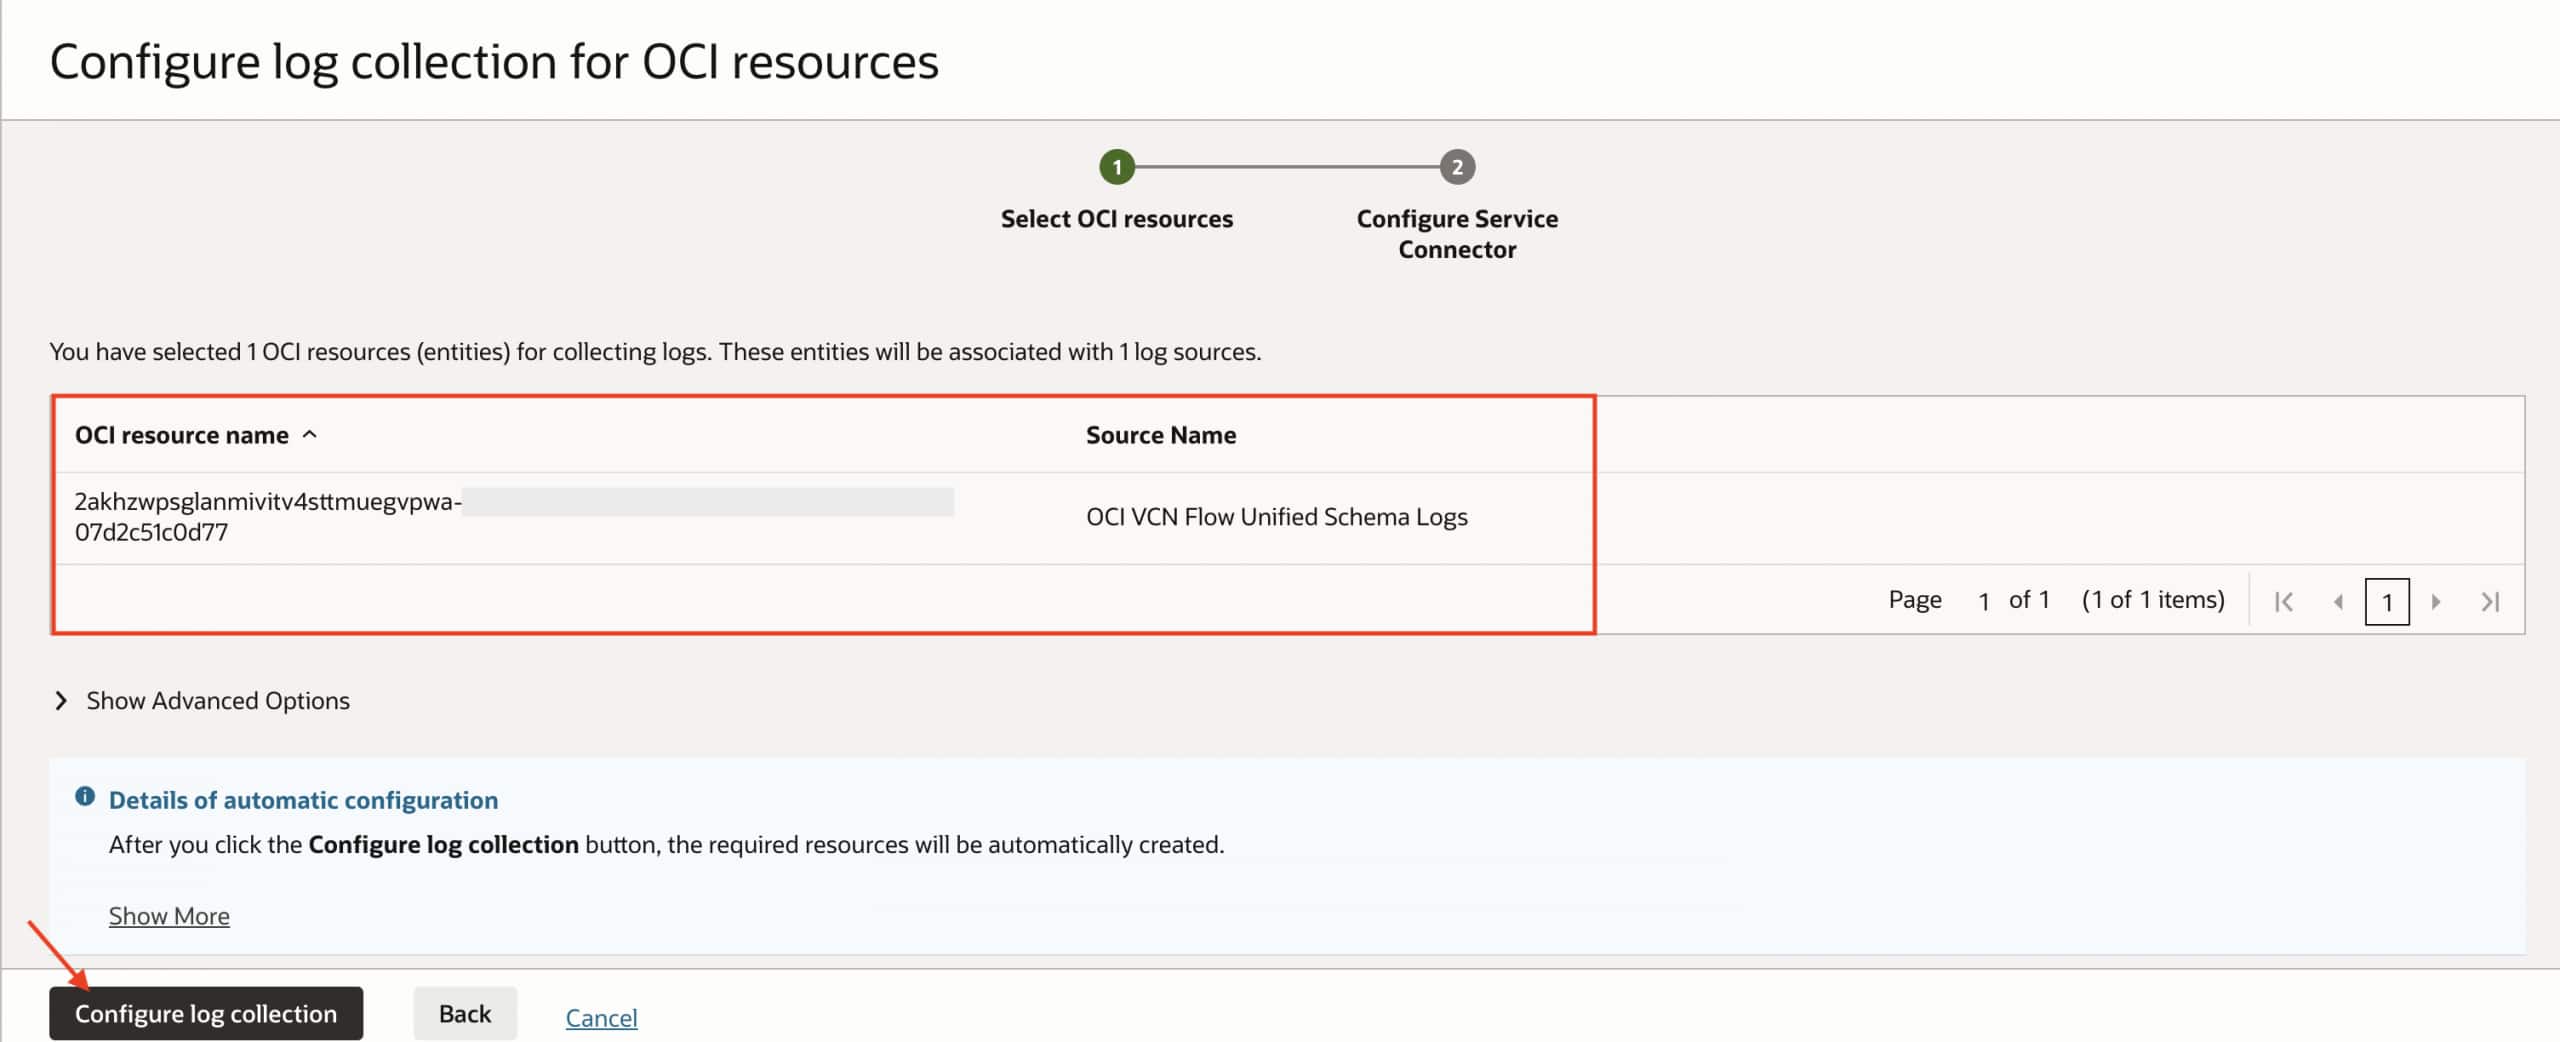Viewport: 2560px width, 1042px height.
Task: Go to previous page arrow
Action: coord(2338,601)
